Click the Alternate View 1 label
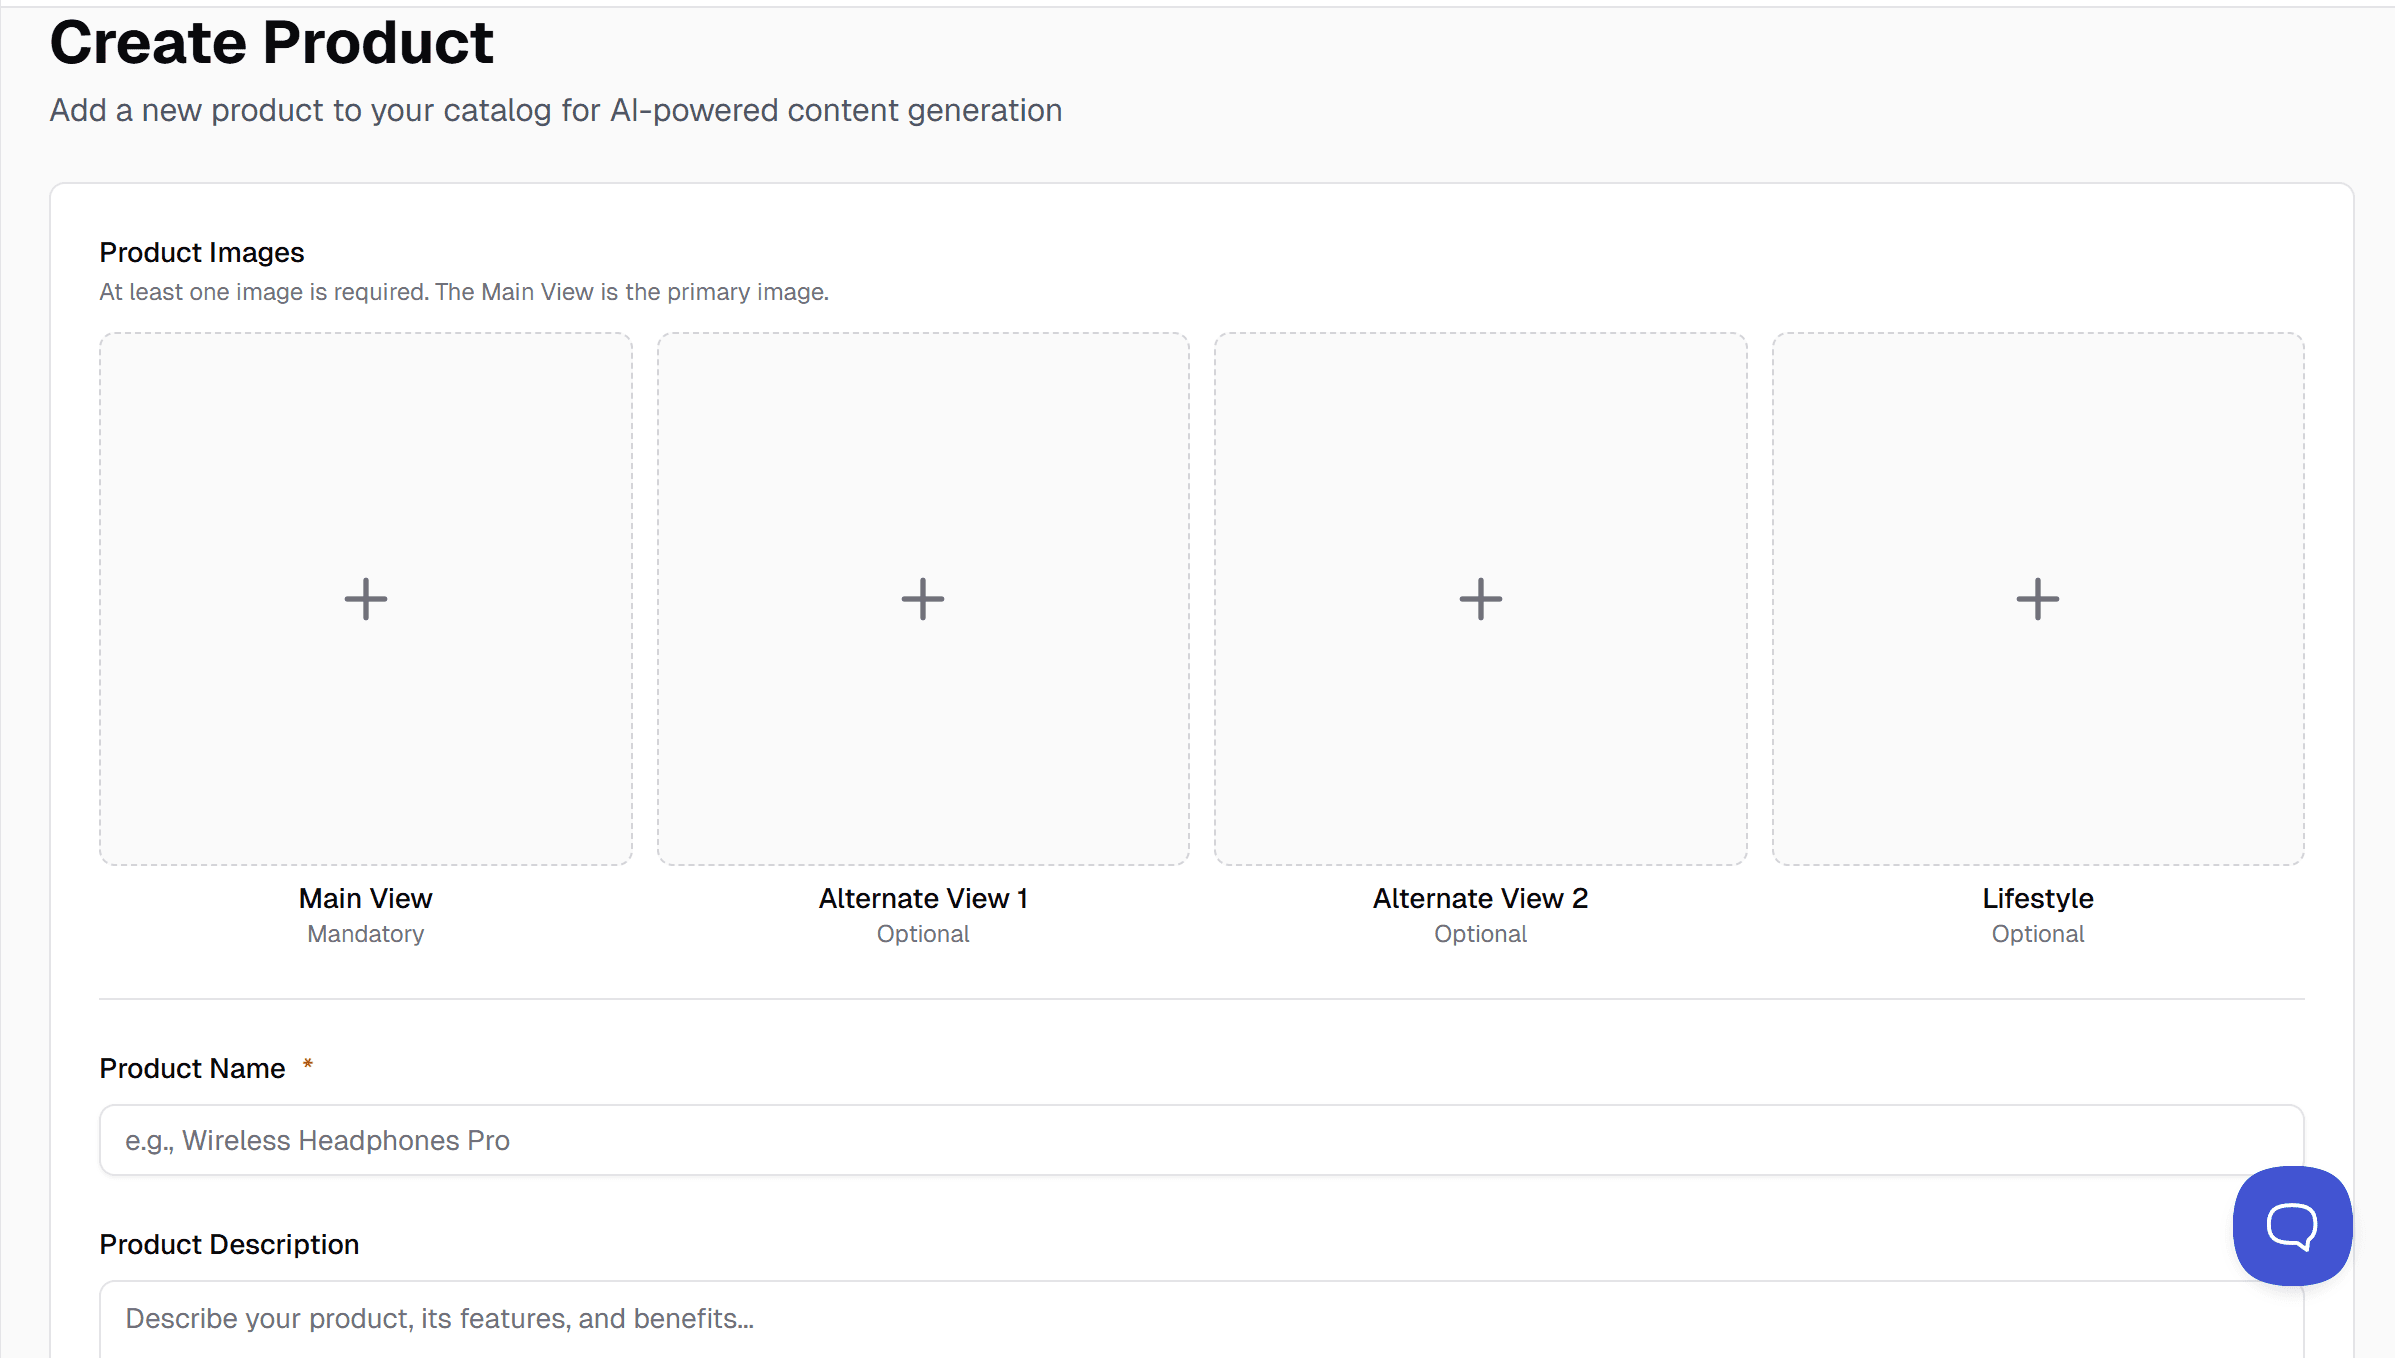This screenshot has width=2395, height=1358. 923,898
